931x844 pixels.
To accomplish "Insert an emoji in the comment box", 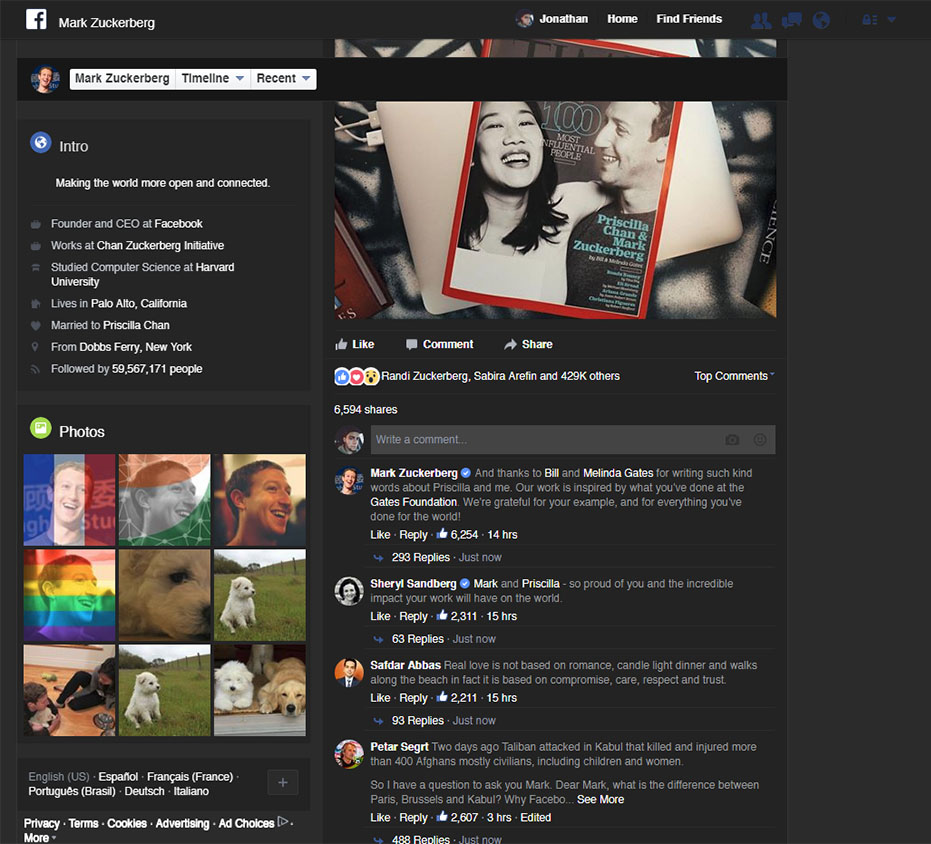I will click(760, 440).
